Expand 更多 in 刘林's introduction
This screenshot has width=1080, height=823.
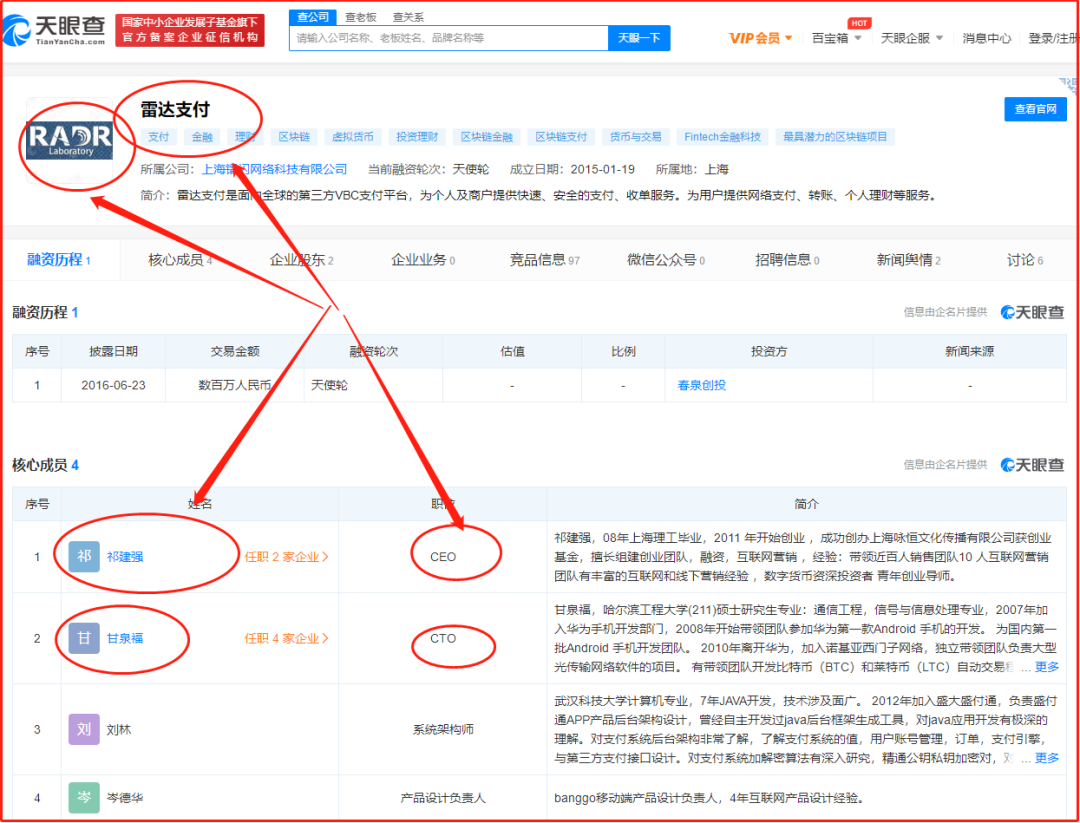(1047, 758)
